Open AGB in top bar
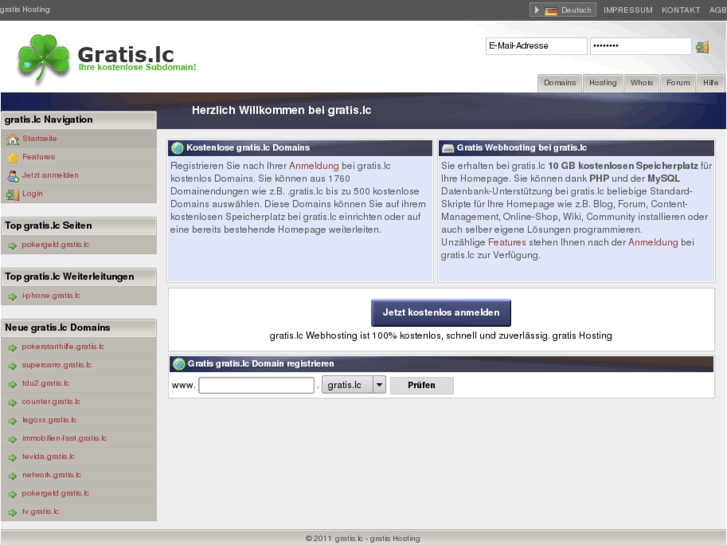The width and height of the screenshot is (727, 545). [718, 10]
